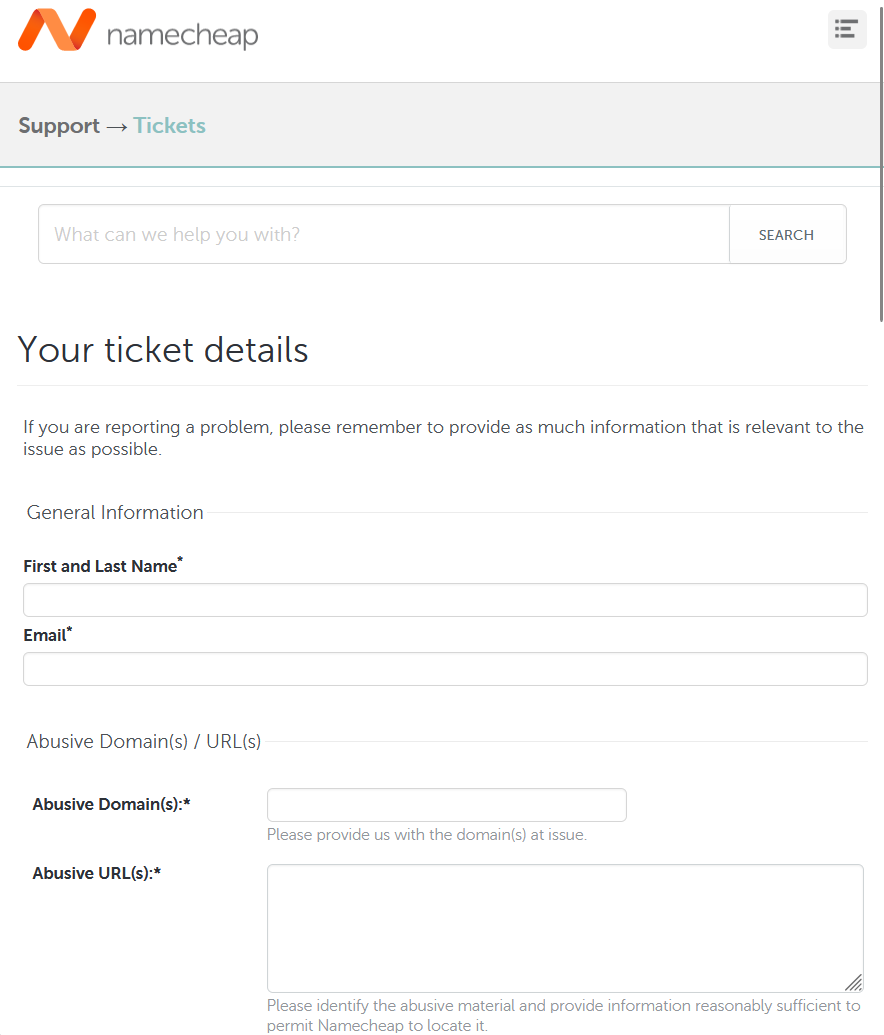Viewport: 884px width, 1035px height.
Task: Click the 'Your ticket details' heading
Action: pos(163,350)
